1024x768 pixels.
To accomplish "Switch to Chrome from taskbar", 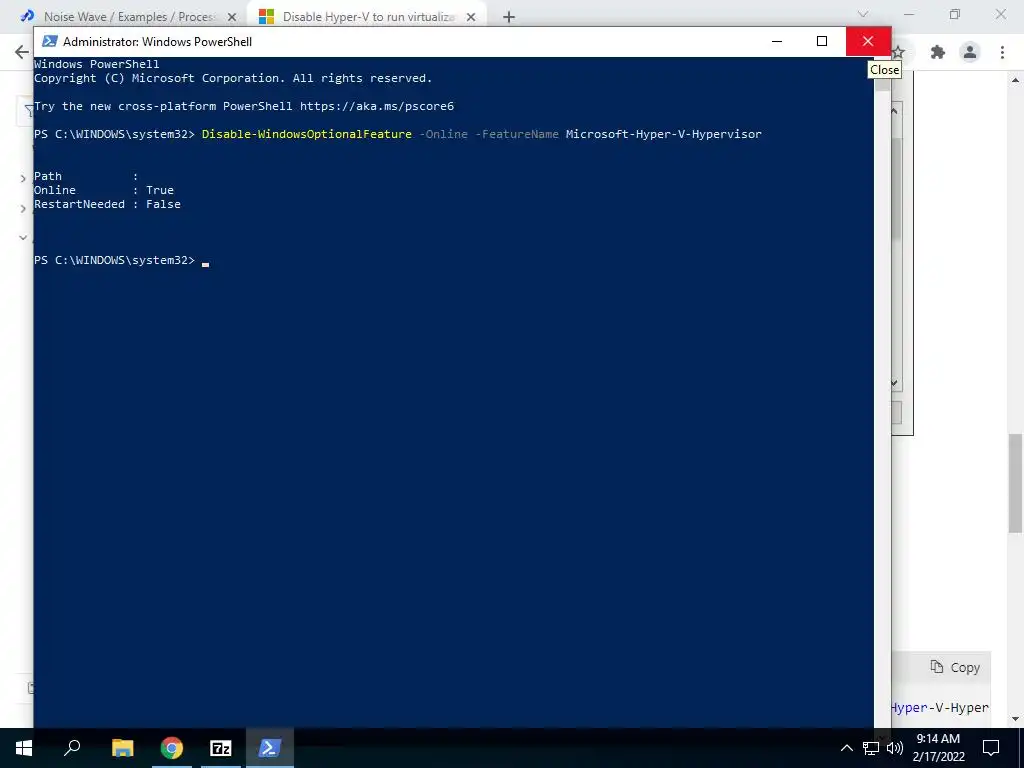I will point(172,748).
